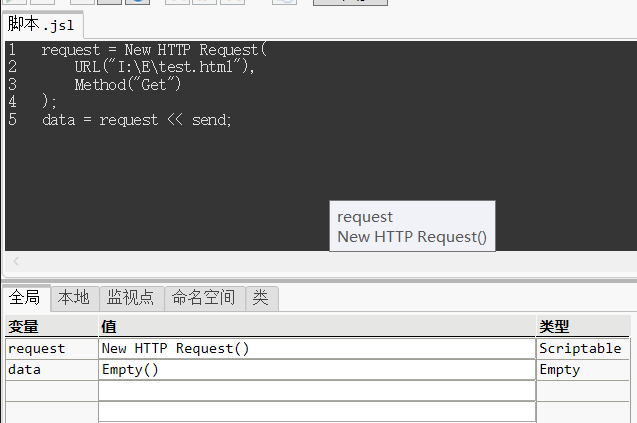Image resolution: width=637 pixels, height=423 pixels.
Task: Switch to the 监视点 tab
Action: click(130, 298)
